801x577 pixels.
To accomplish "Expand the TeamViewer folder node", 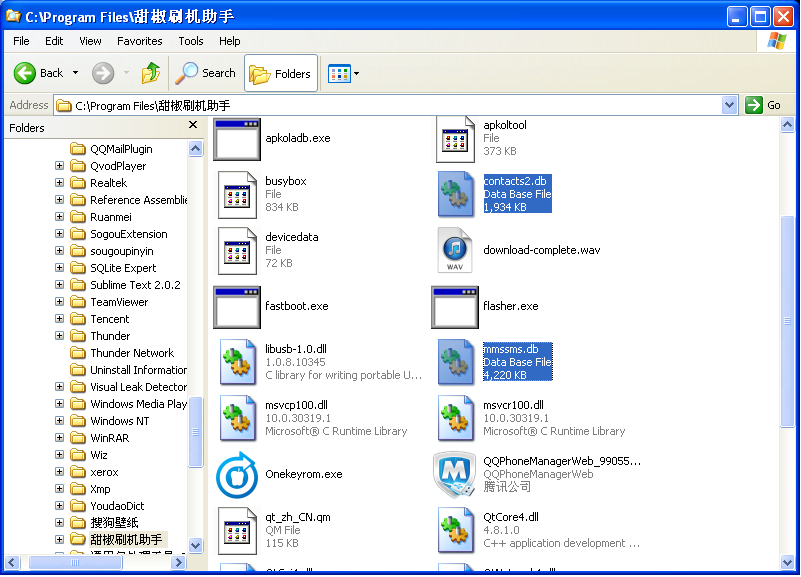I will pos(60,302).
